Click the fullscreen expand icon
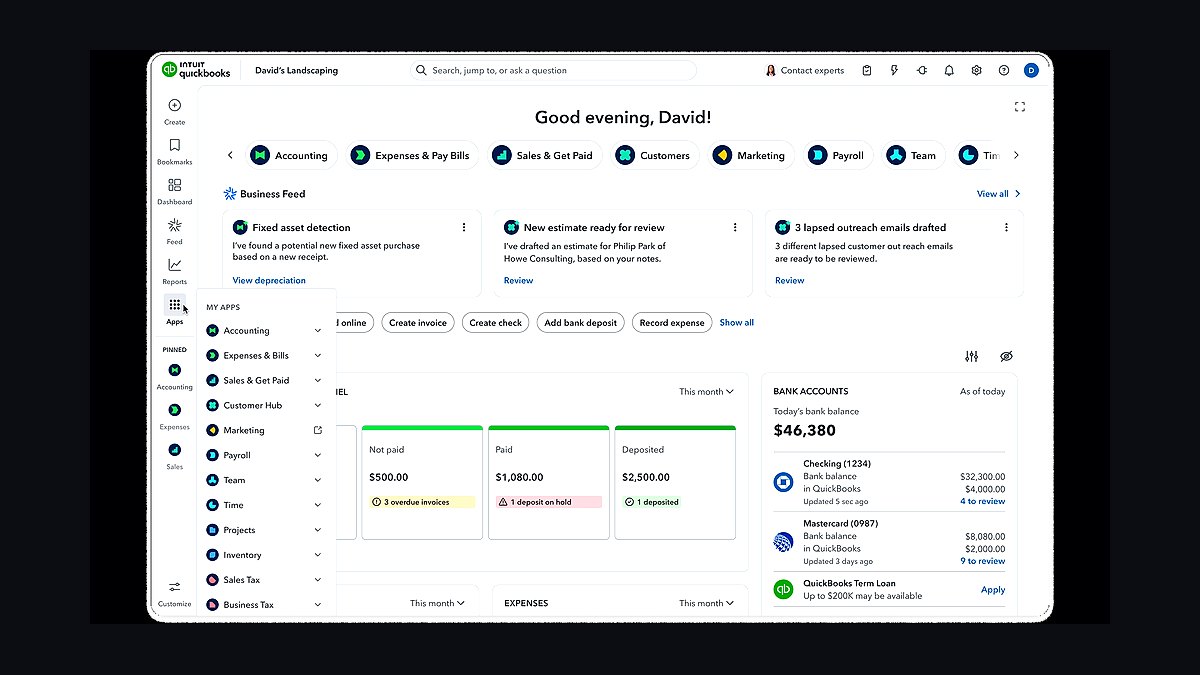Screen dimensions: 1200x675 [x=1020, y=107]
